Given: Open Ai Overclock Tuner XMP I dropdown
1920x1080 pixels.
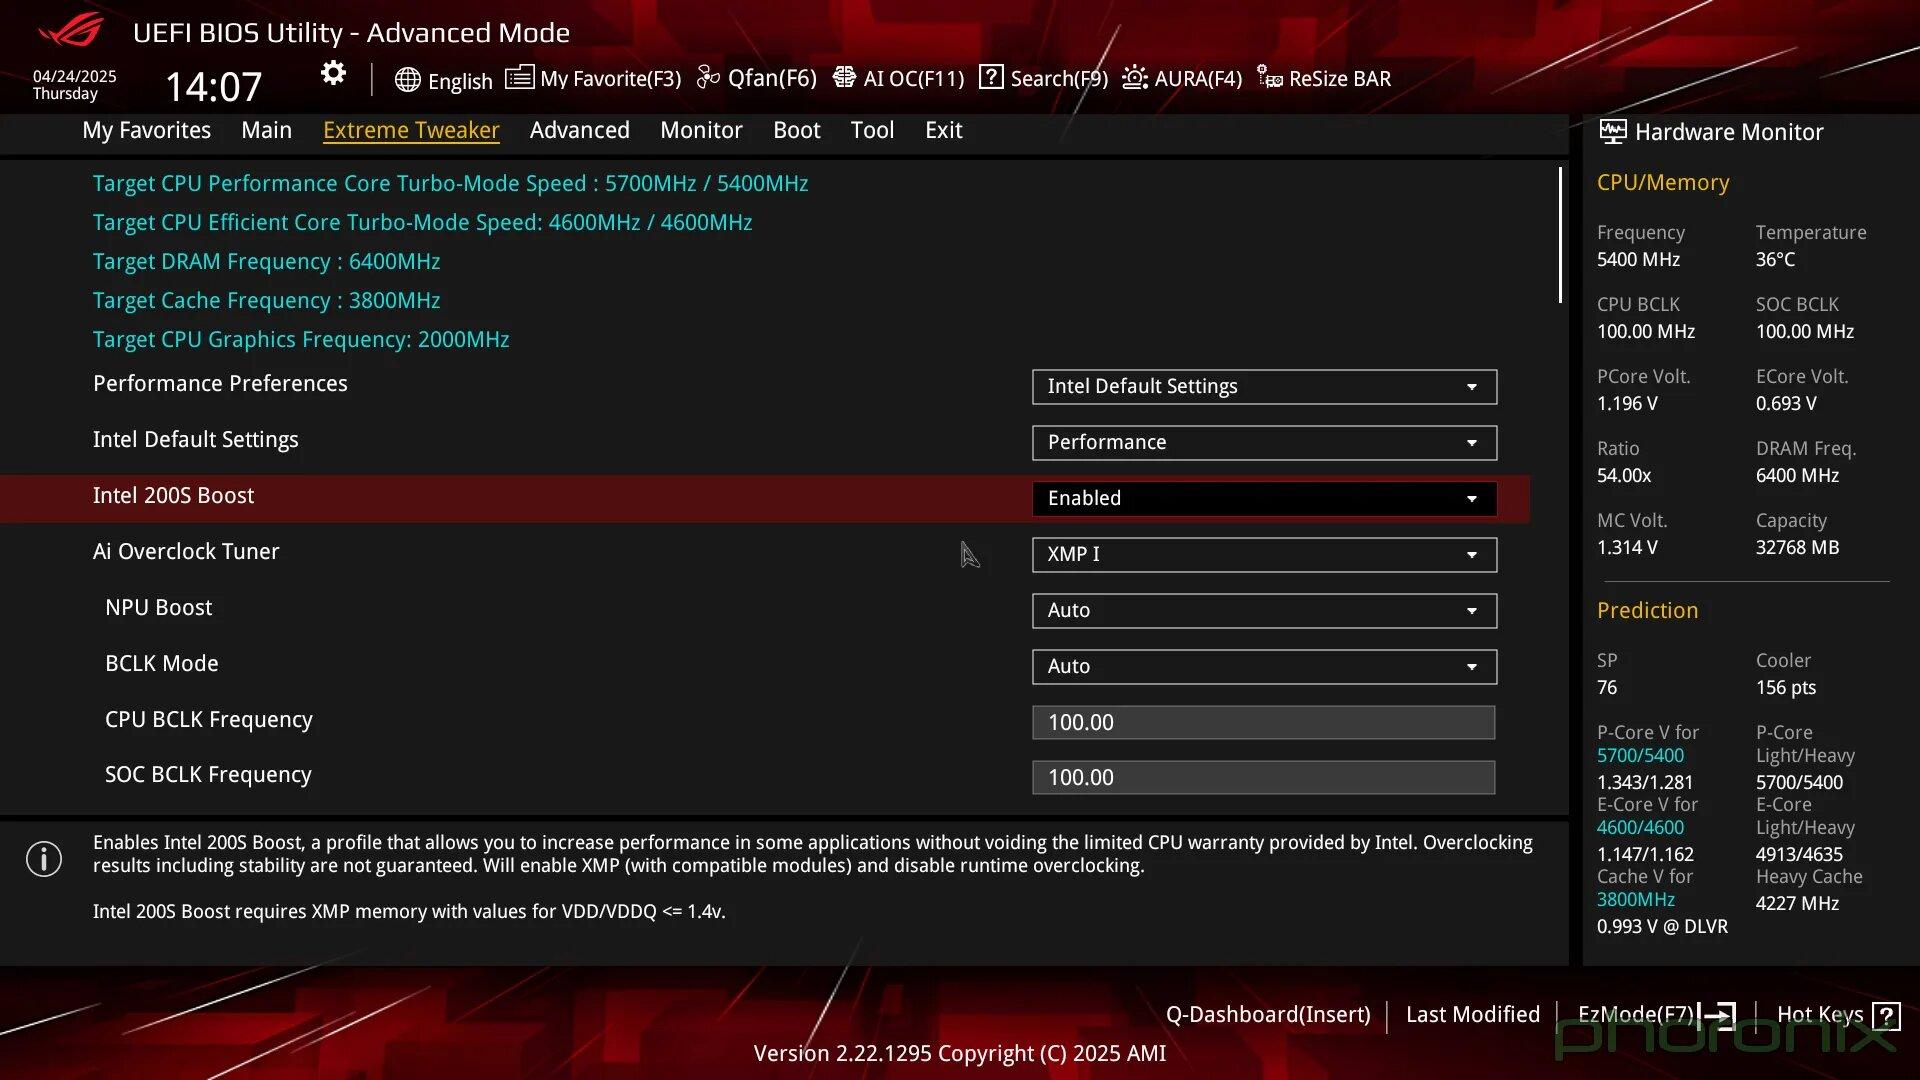Looking at the screenshot, I should pos(1264,554).
